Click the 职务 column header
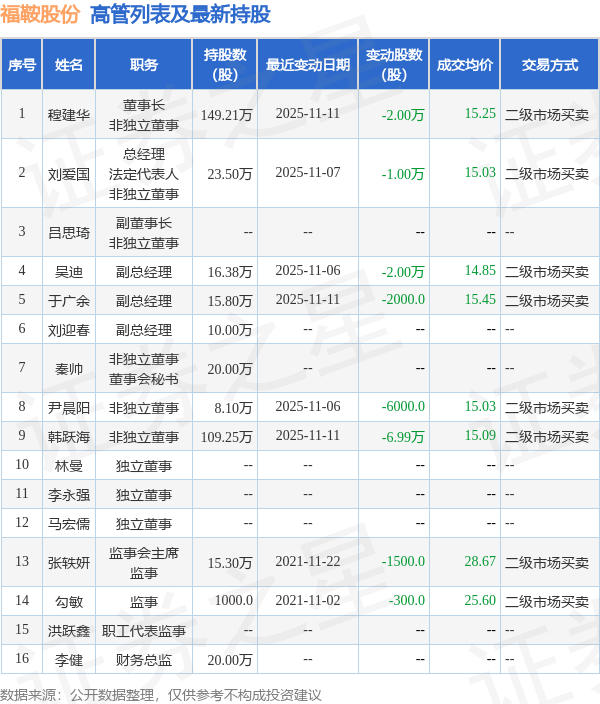This screenshot has height=704, width=600. point(144,65)
